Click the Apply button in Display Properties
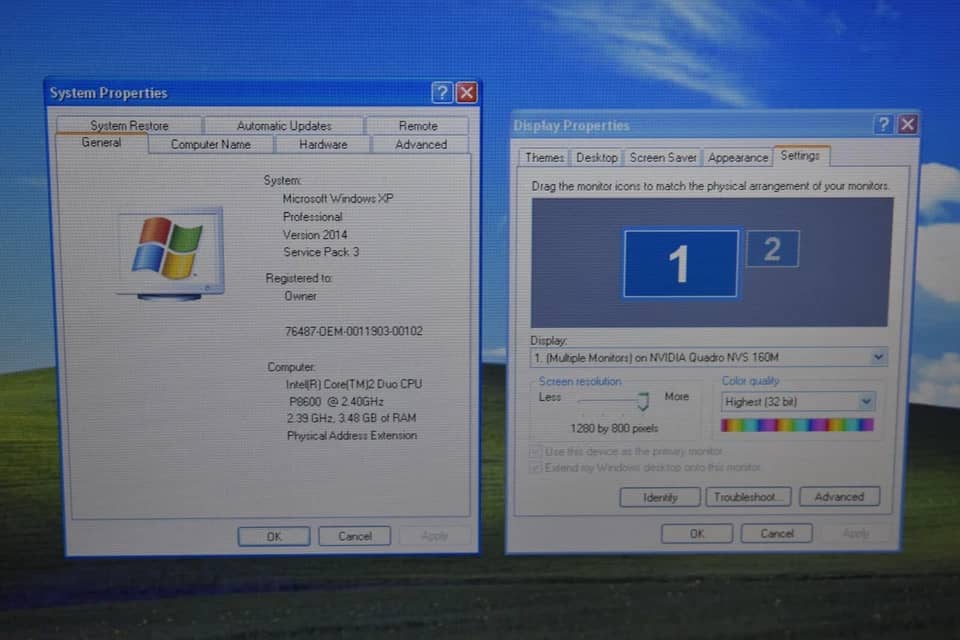Image resolution: width=960 pixels, height=640 pixels. point(855,533)
